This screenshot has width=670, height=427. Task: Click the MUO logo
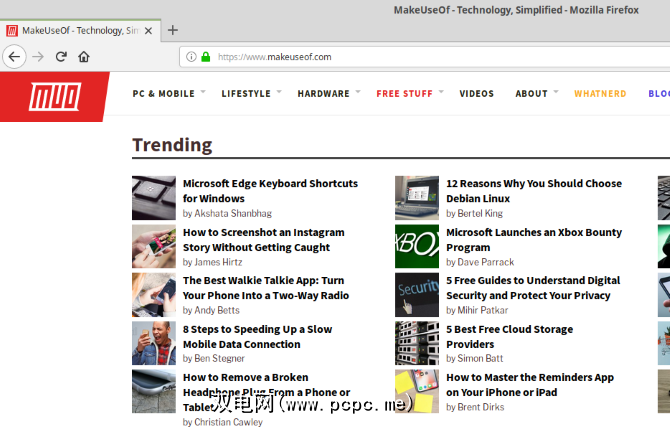pyautogui.click(x=55, y=97)
